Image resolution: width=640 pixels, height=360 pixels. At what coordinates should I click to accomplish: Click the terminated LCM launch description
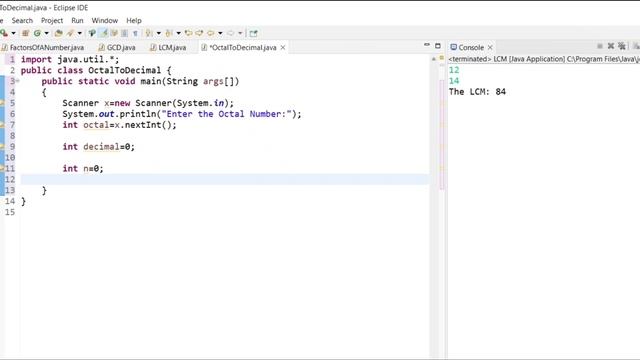pos(544,59)
